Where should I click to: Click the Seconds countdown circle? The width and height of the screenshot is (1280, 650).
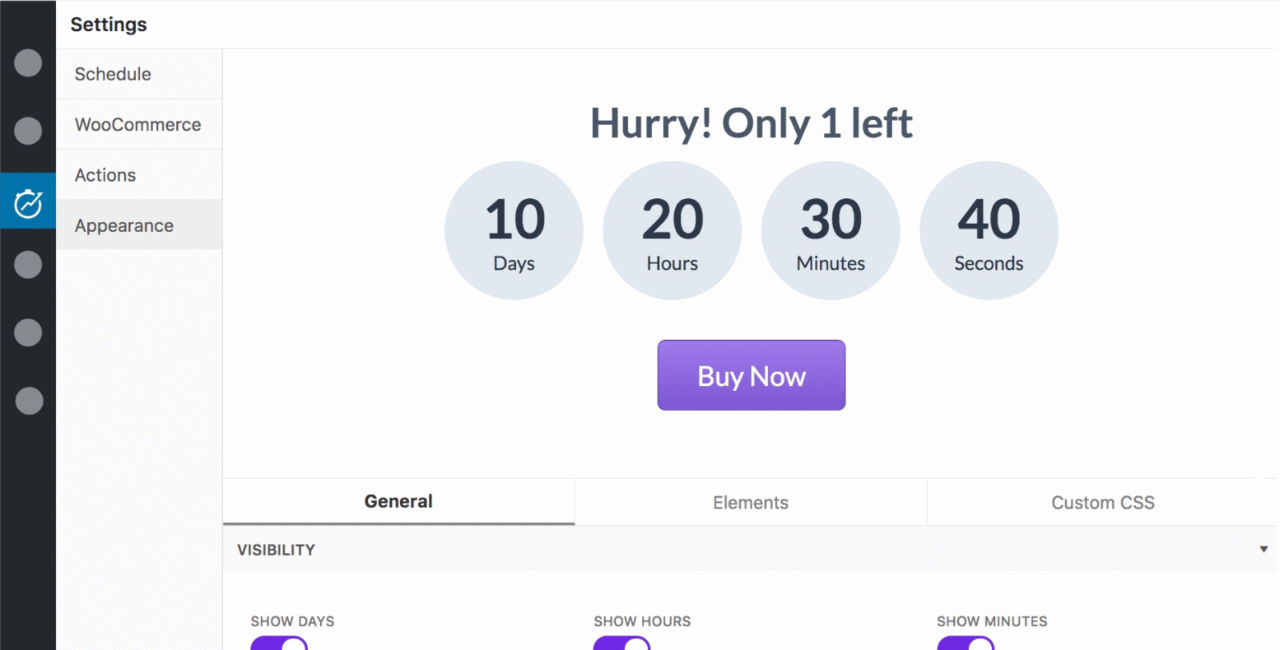tap(988, 232)
